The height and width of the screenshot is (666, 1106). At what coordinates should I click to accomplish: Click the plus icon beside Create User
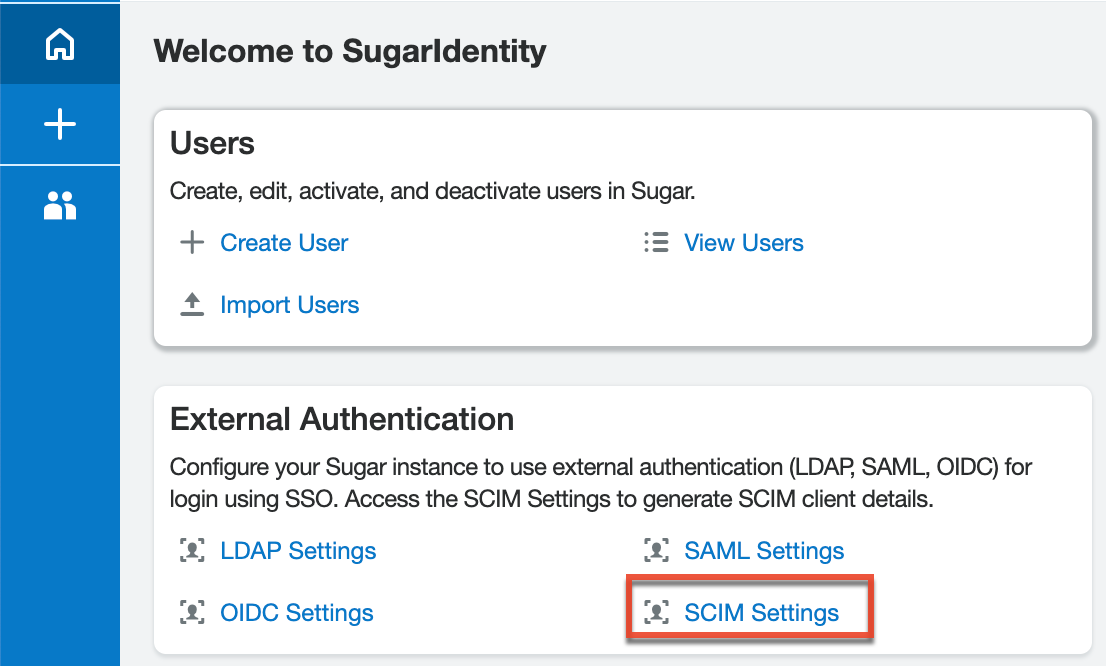191,242
